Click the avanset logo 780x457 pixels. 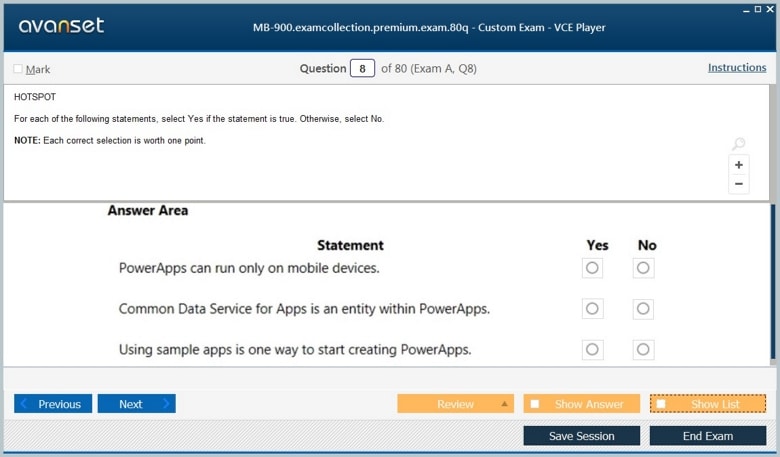[61, 26]
